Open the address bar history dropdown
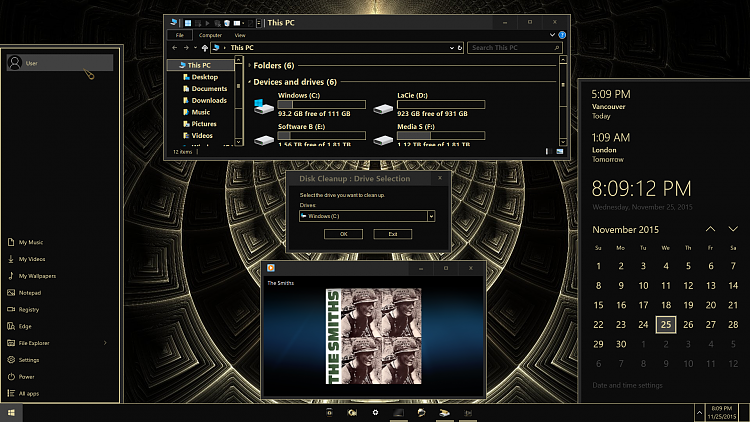This screenshot has height=422, width=750. coord(452,48)
